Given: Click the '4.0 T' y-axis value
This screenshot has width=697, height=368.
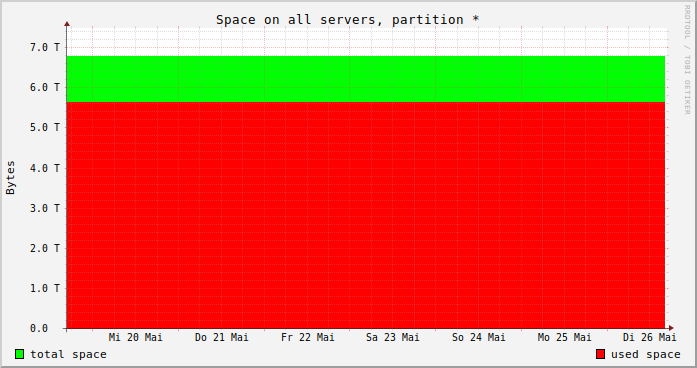Looking at the screenshot, I should pos(44,168).
